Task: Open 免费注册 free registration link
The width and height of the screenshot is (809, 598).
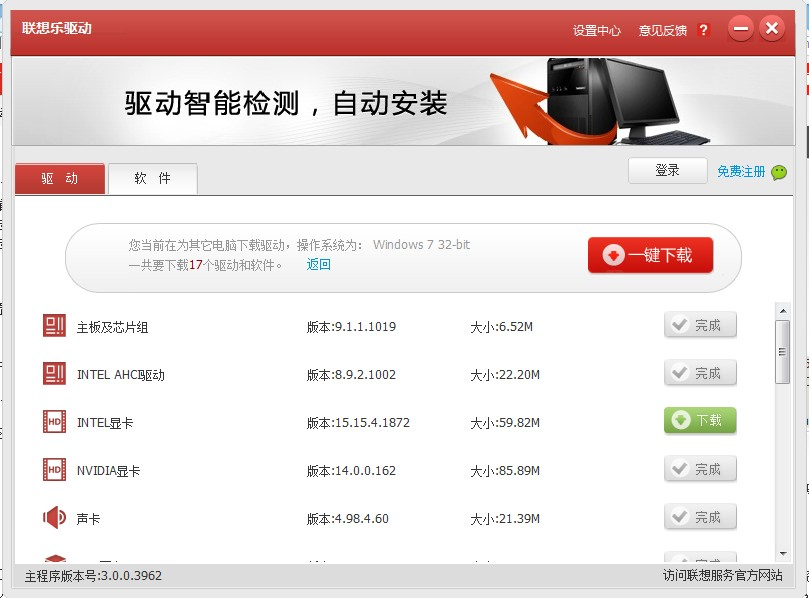Action: point(740,171)
